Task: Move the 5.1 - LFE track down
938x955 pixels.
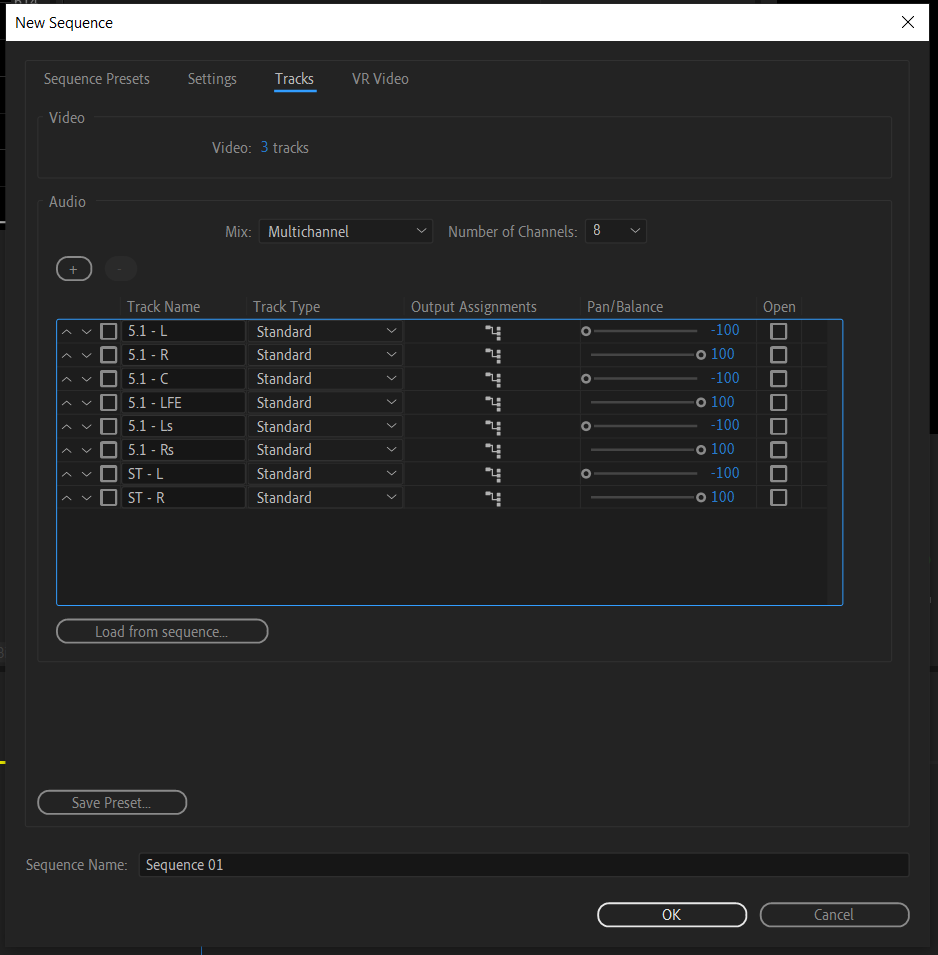Action: (x=86, y=401)
